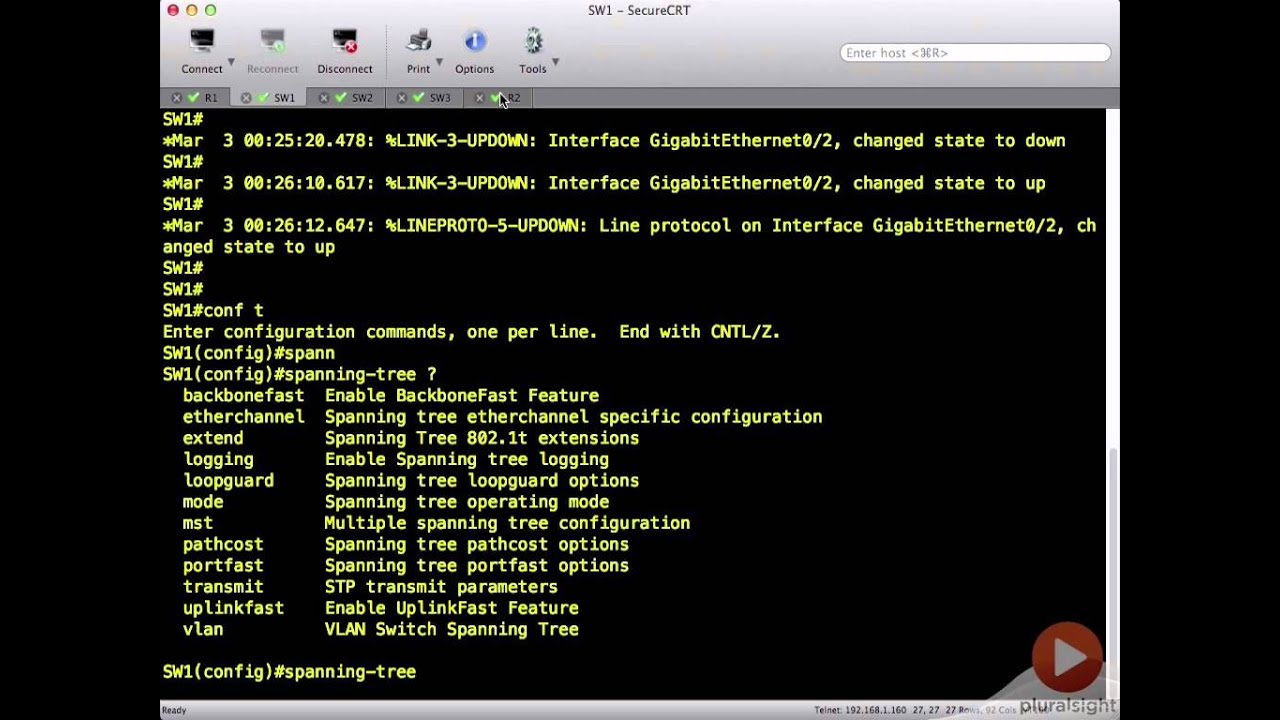Click the 00:26:12.647 LINEPROTO log line
Viewport: 1280px width, 720px height.
pos(630,236)
